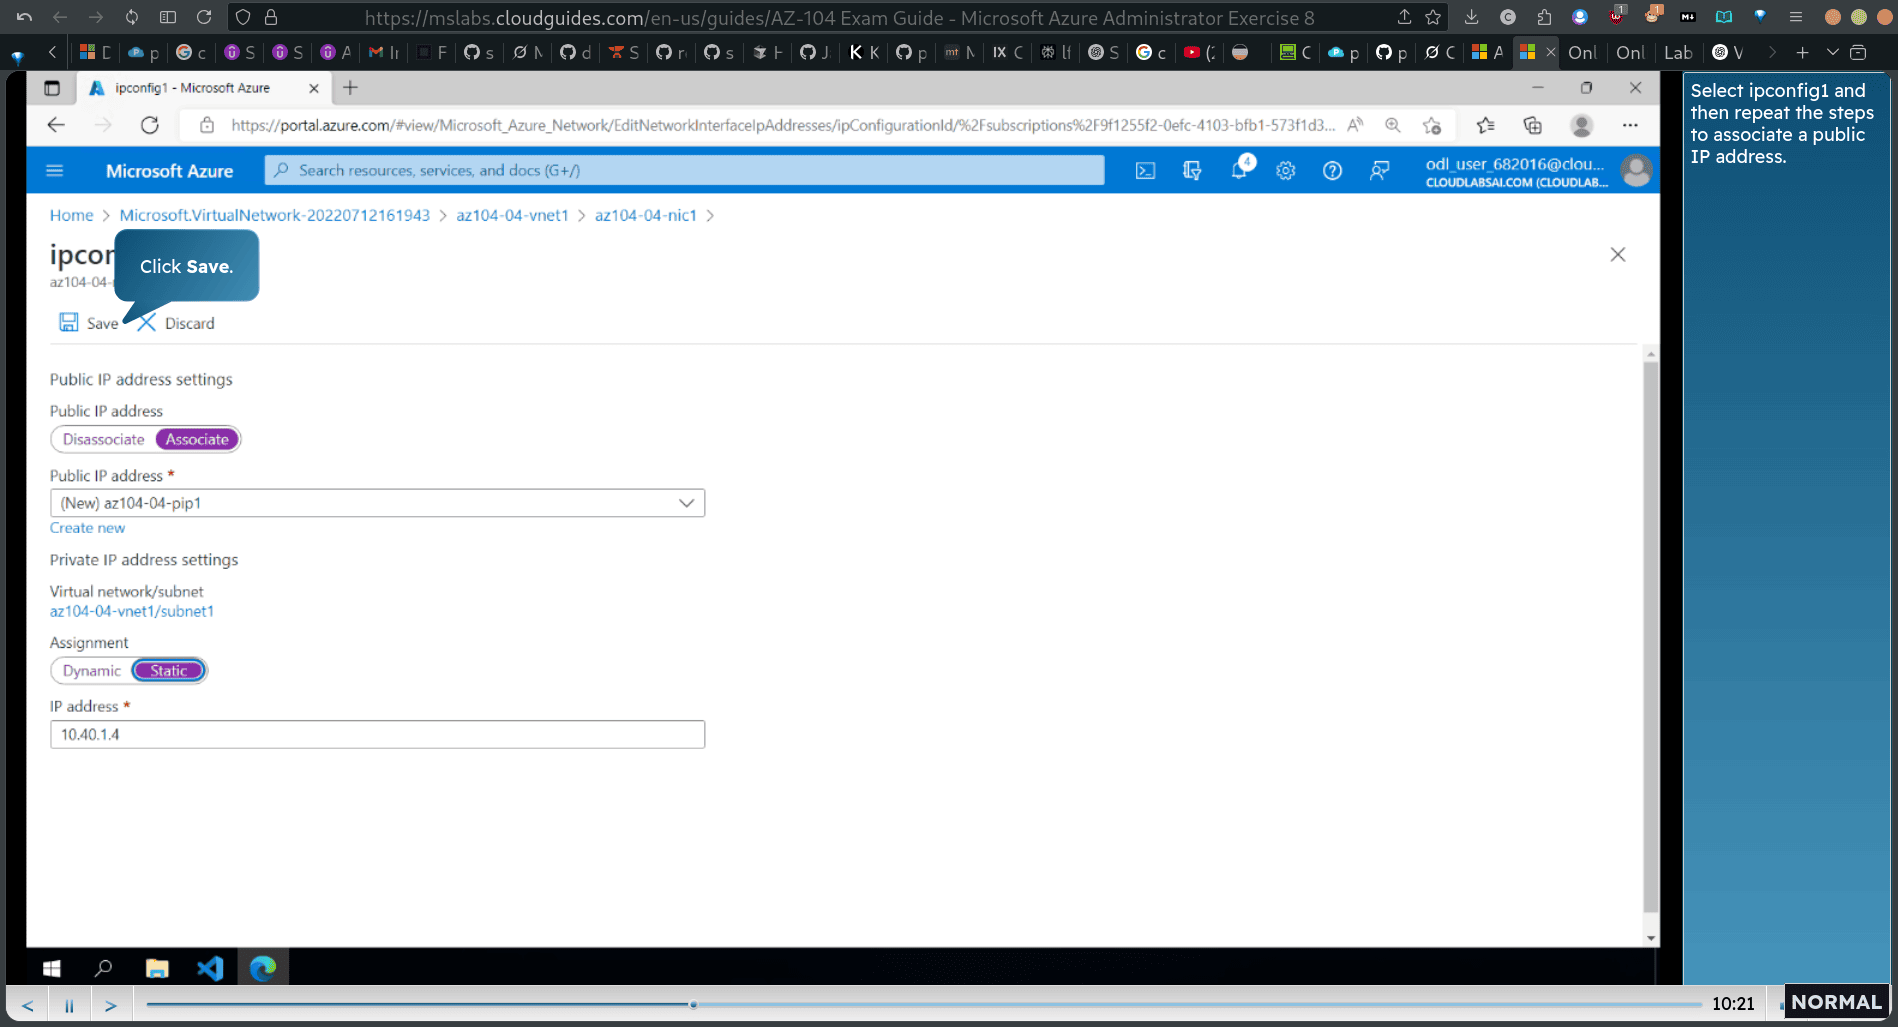Viewport: 1898px width, 1027px height.
Task: Select Disassociate for public IP address
Action: pos(103,439)
